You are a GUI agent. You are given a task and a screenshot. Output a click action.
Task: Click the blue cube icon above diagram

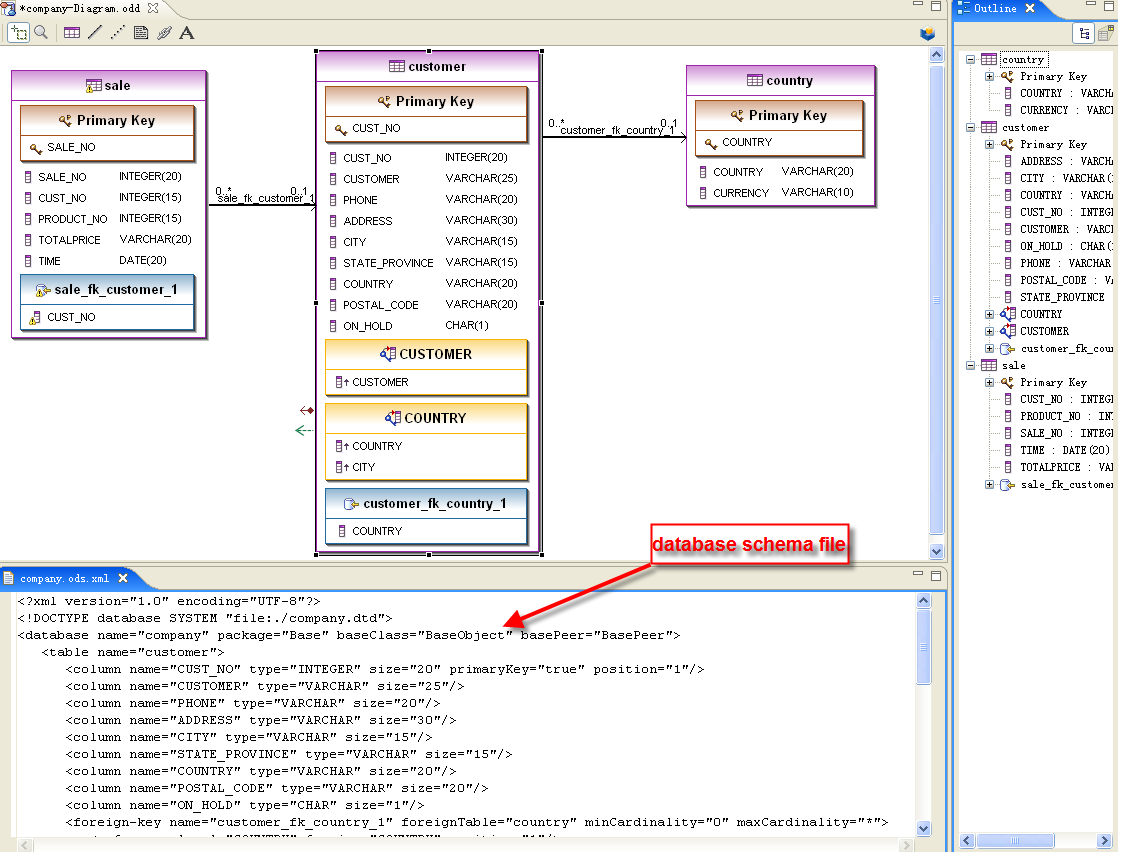click(927, 33)
